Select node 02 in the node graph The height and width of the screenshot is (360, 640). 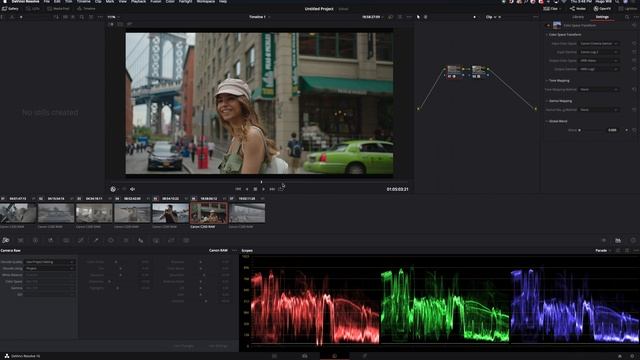(479, 72)
